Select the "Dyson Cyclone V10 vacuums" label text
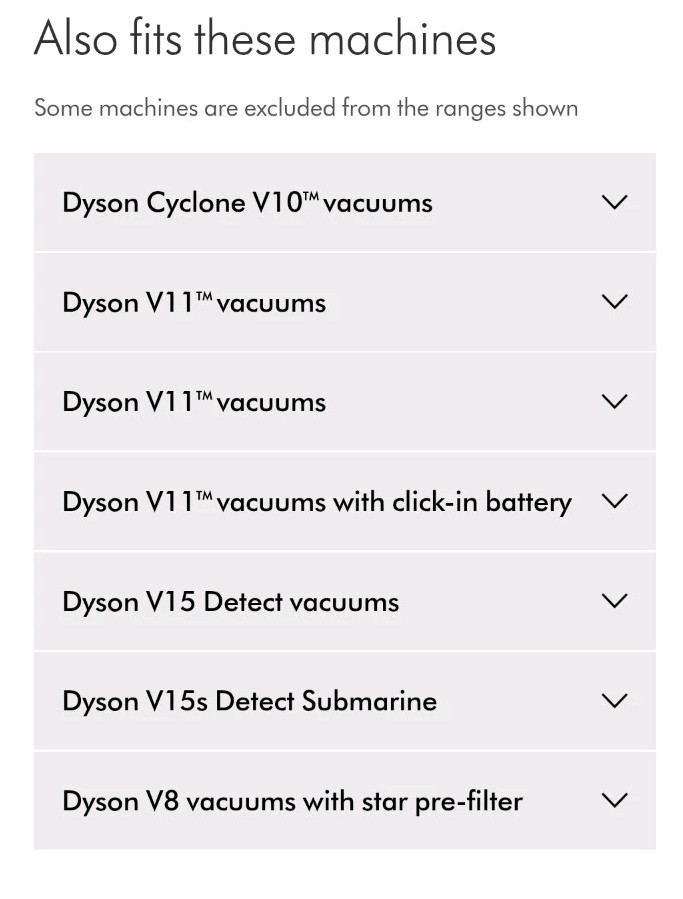 (x=247, y=203)
